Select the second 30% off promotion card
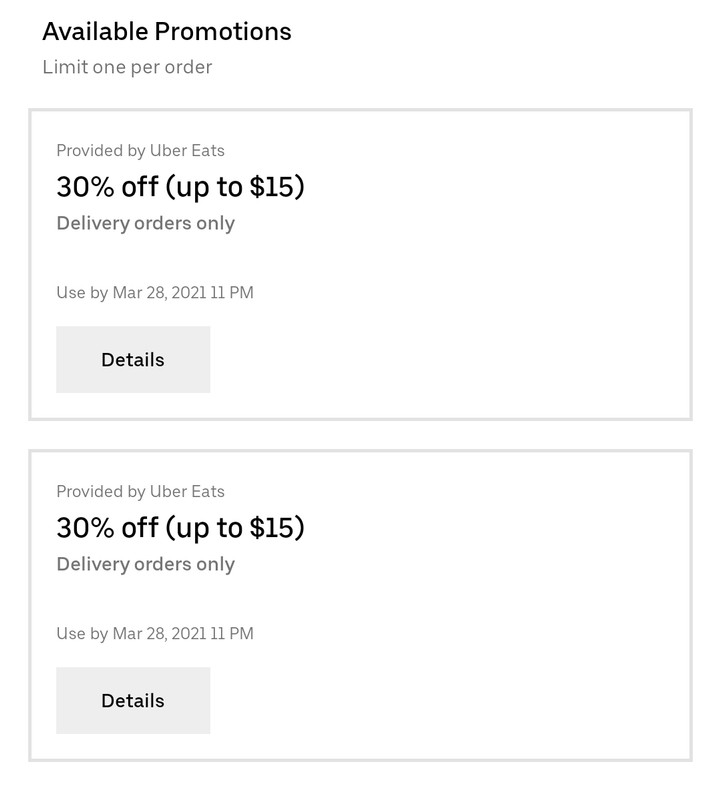The image size is (721, 800). [x=360, y=606]
